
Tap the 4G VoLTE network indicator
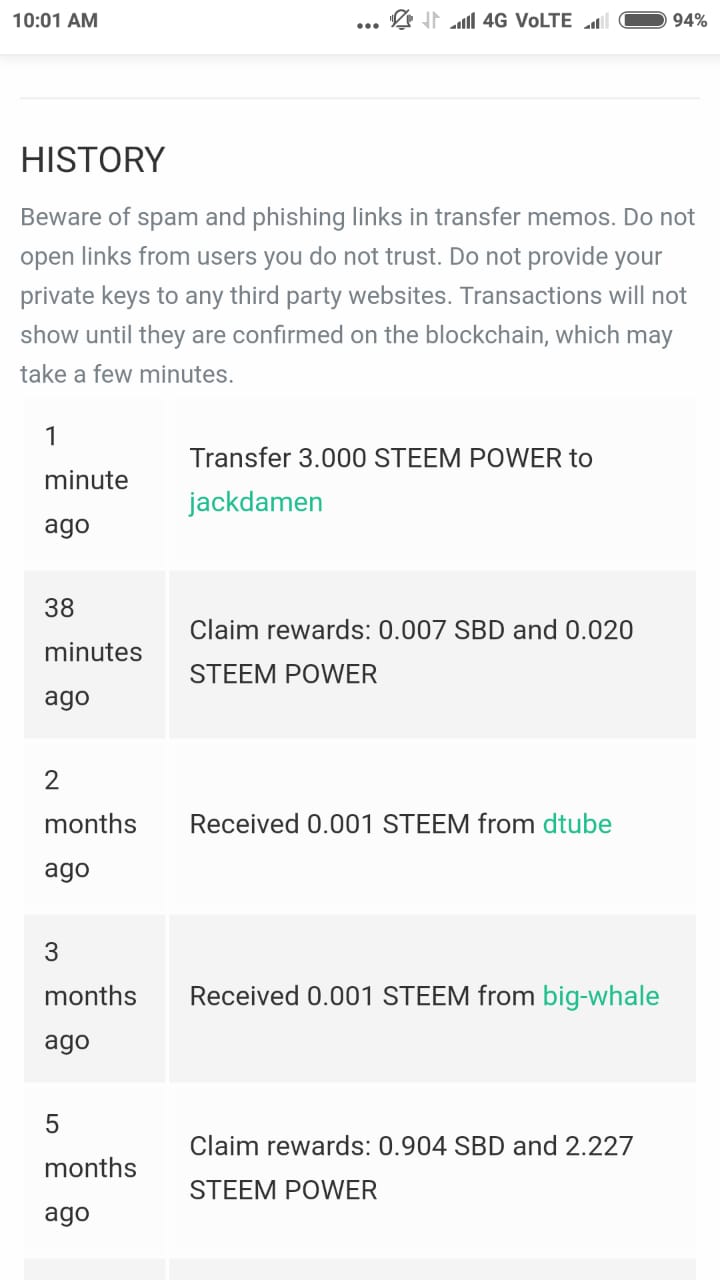[527, 20]
